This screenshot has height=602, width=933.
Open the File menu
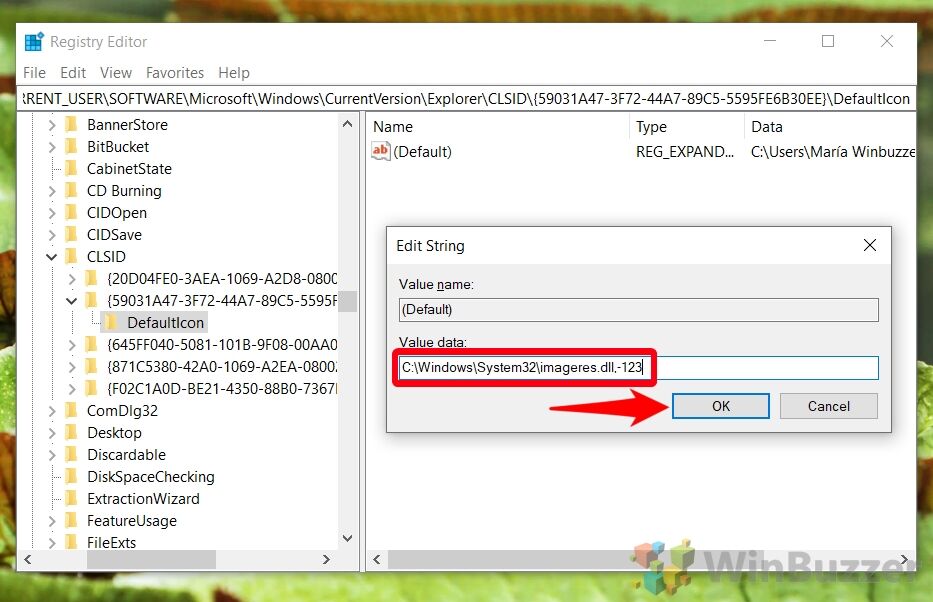coord(35,73)
